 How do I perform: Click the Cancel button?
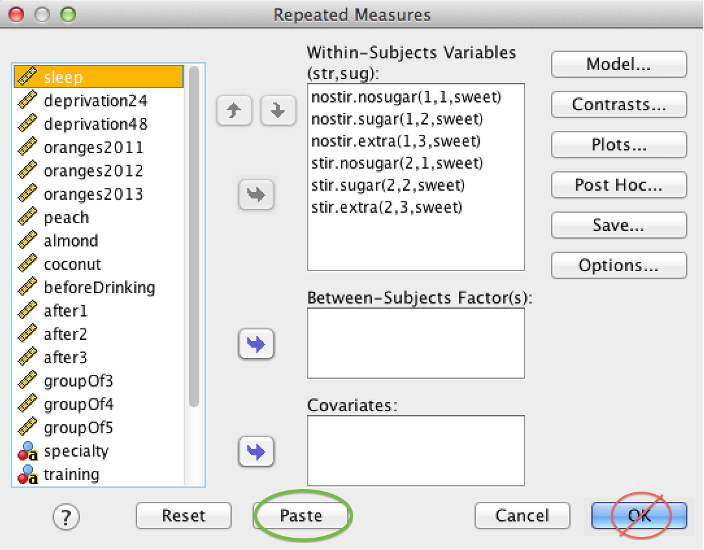[x=522, y=515]
